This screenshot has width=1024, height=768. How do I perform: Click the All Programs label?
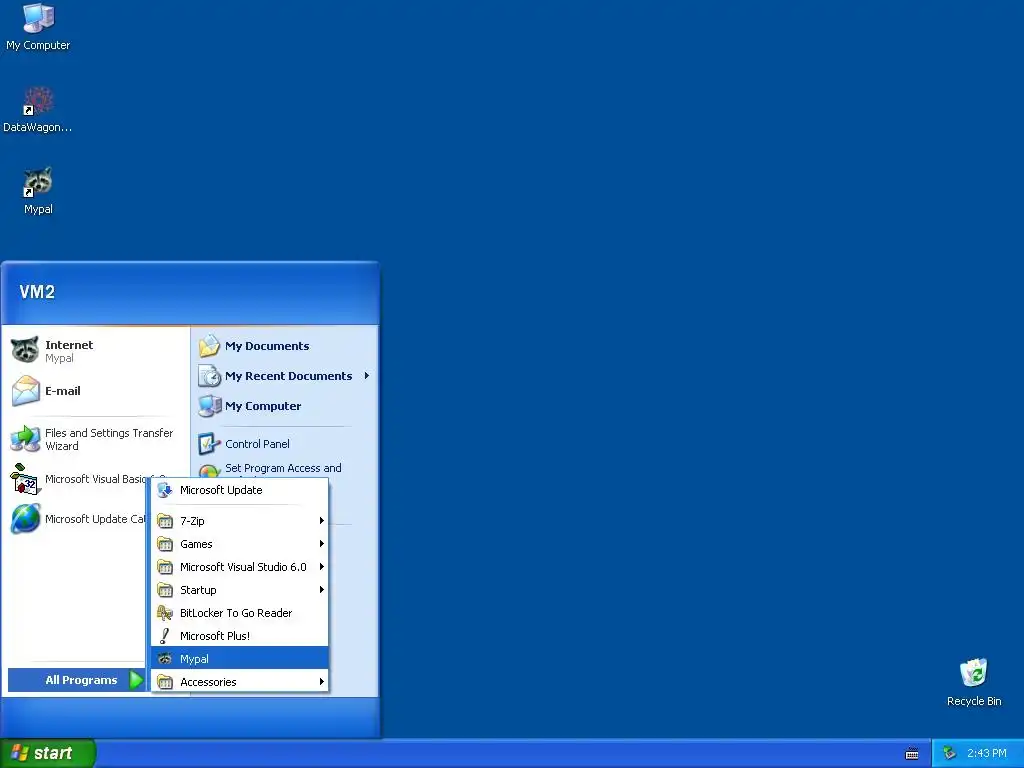pos(81,680)
